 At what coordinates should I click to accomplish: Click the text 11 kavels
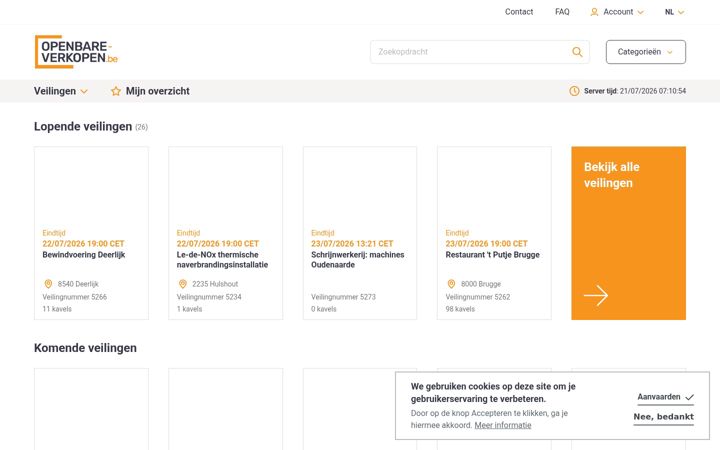pyautogui.click(x=57, y=309)
